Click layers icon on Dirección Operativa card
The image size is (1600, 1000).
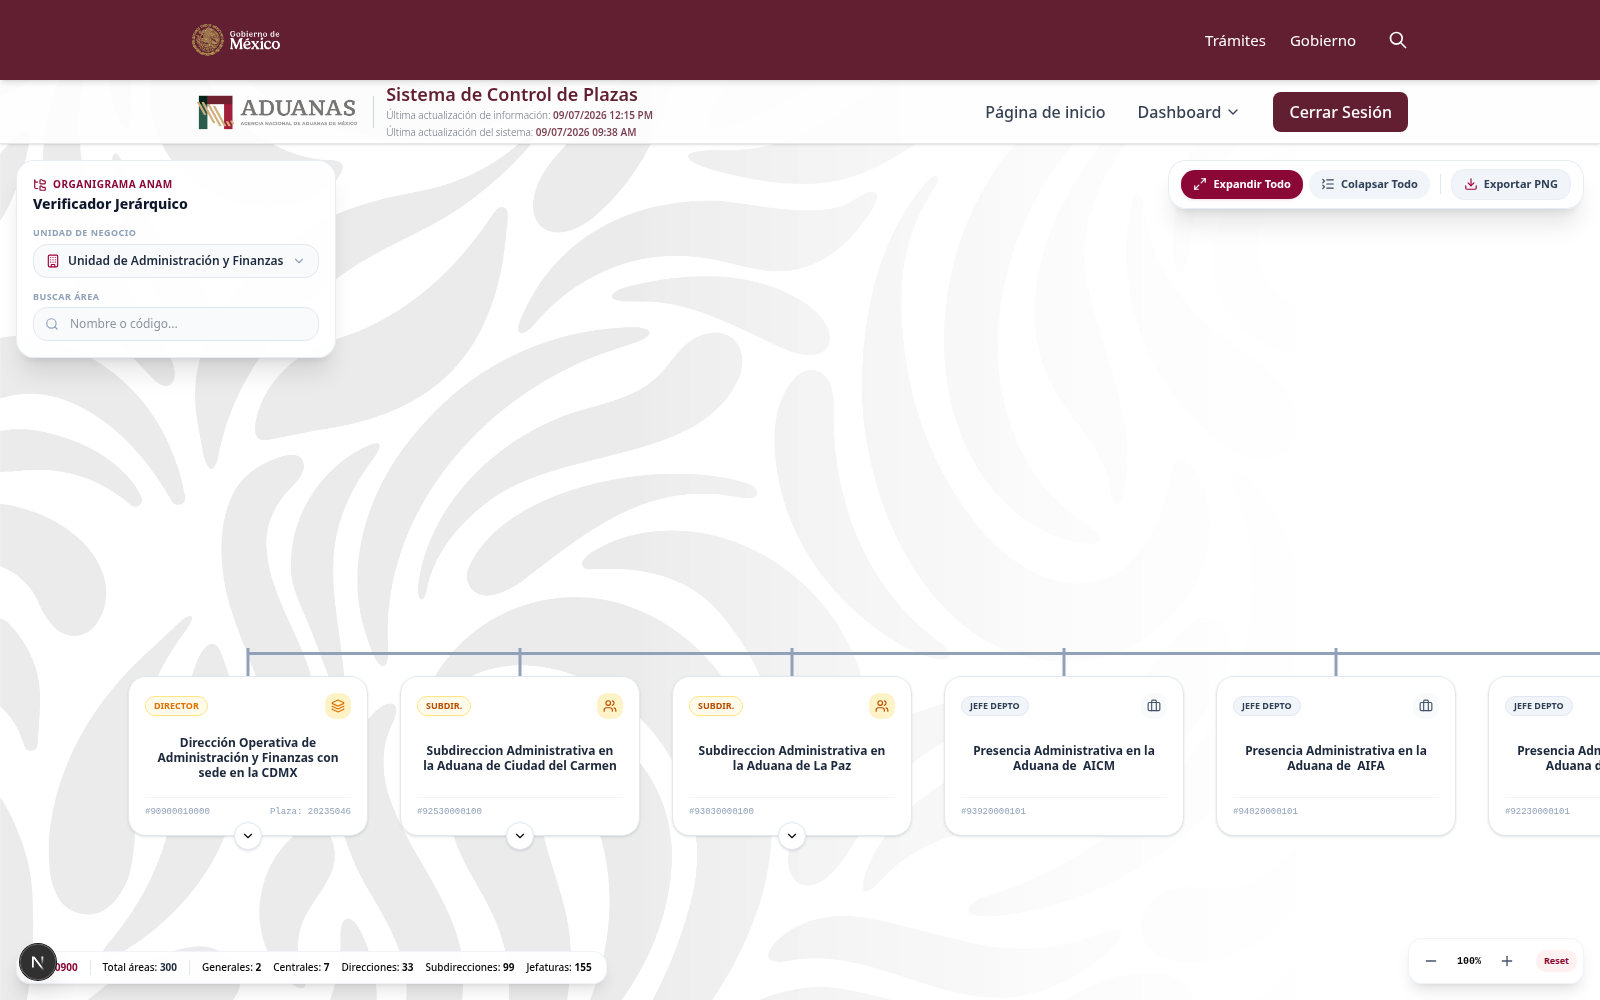338,706
